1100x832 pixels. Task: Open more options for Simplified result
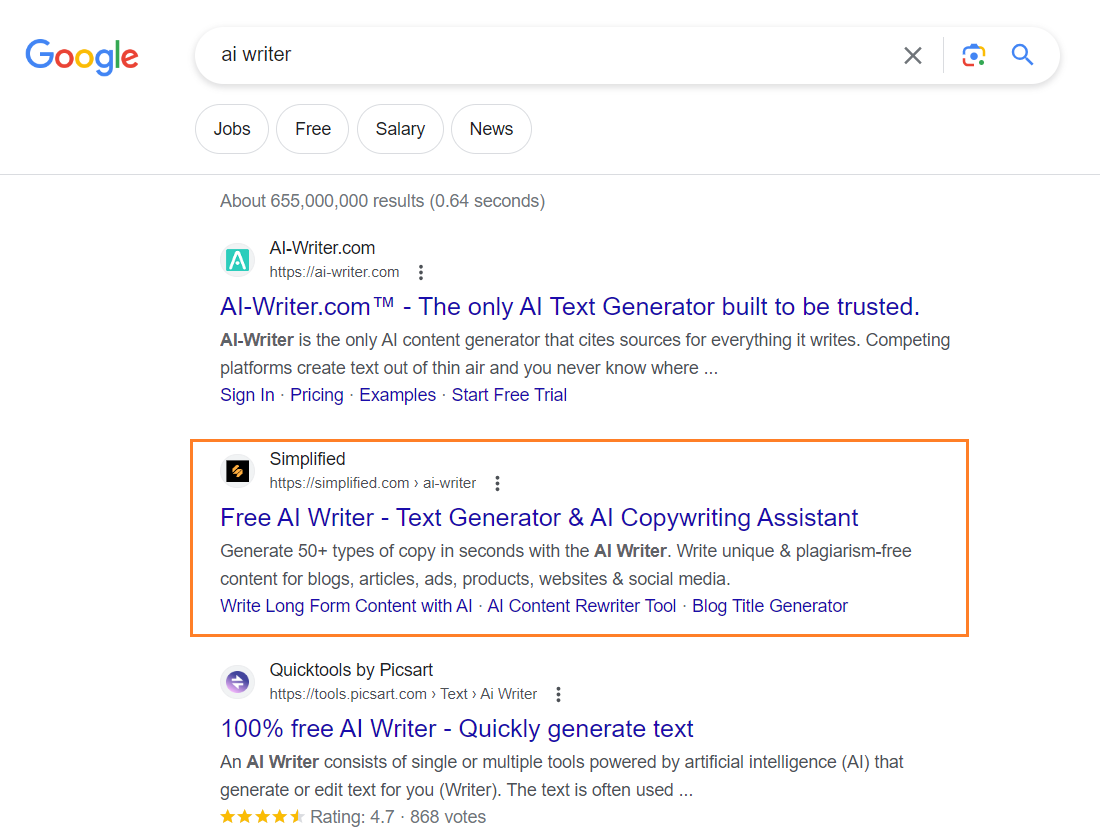coord(497,483)
